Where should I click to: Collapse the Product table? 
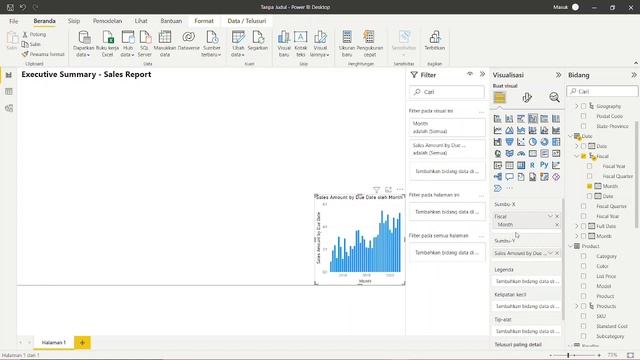point(571,246)
